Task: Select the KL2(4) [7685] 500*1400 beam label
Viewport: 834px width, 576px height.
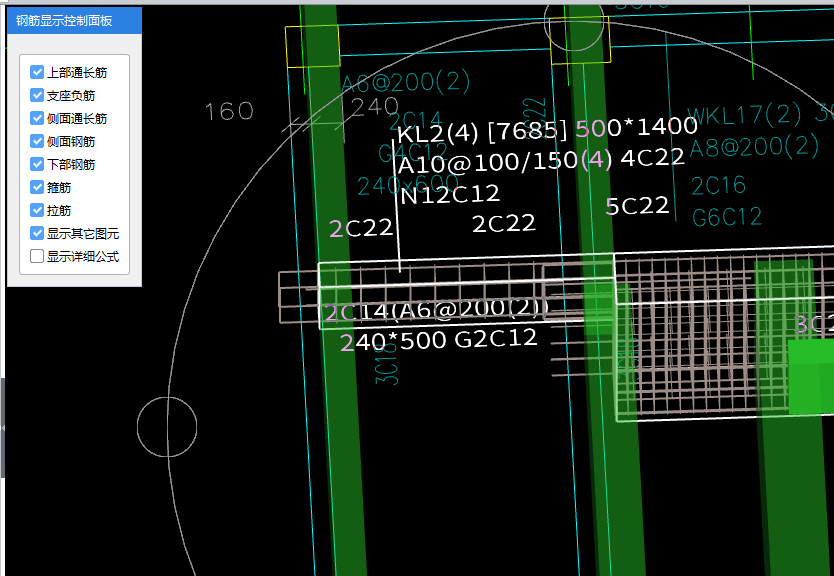Action: pos(547,130)
